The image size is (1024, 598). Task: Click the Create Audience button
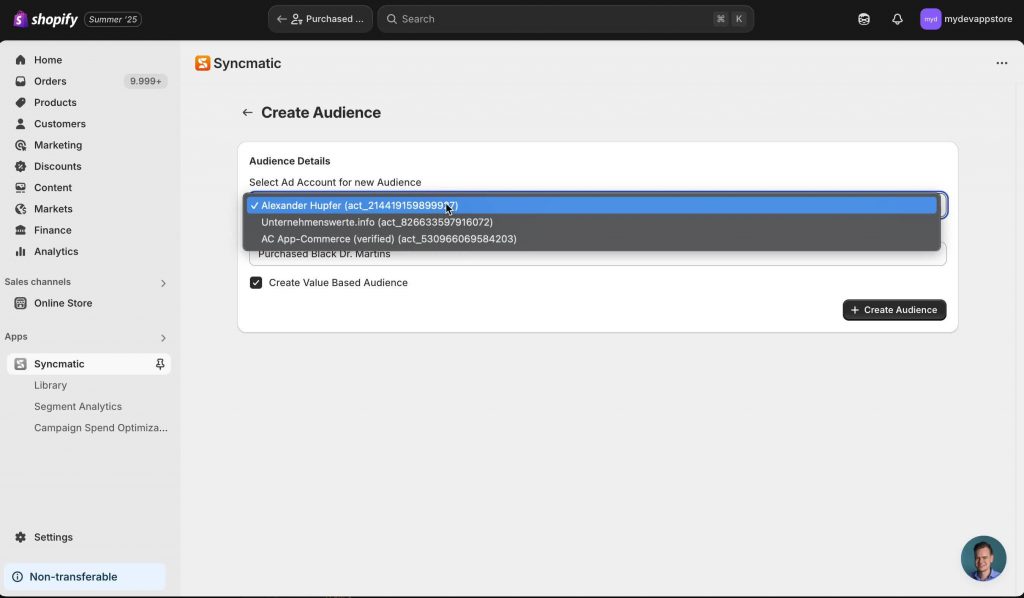pyautogui.click(x=894, y=310)
